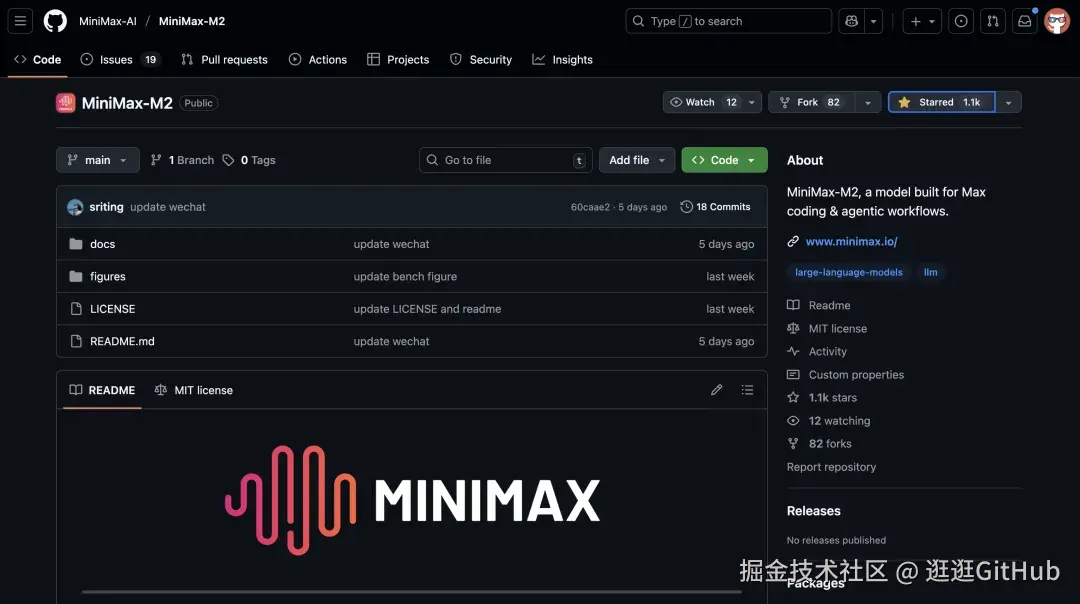Switch to the Security tab
Screen dimensions: 1080x604
click(481, 59)
